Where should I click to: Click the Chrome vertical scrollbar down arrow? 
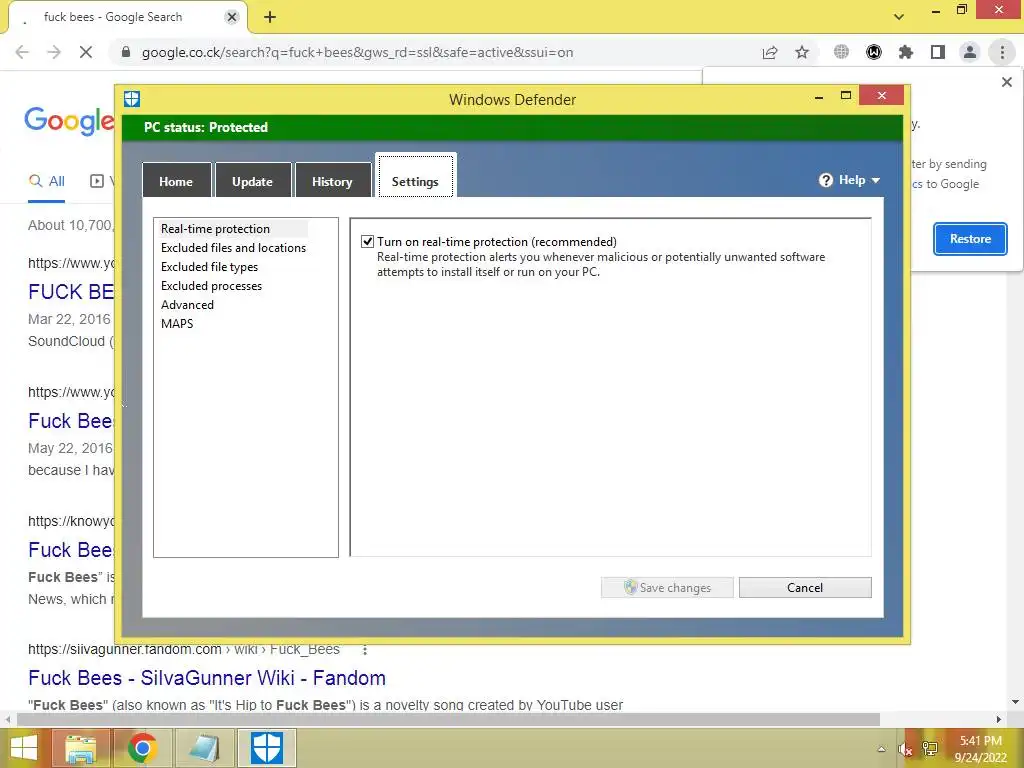point(1016,702)
